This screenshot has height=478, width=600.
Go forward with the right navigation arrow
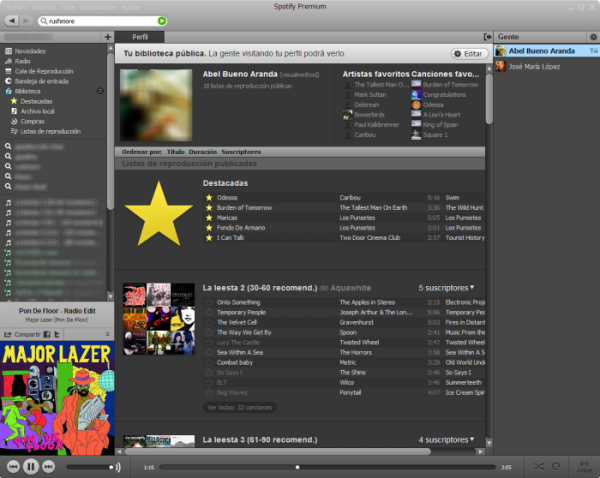tap(26, 21)
